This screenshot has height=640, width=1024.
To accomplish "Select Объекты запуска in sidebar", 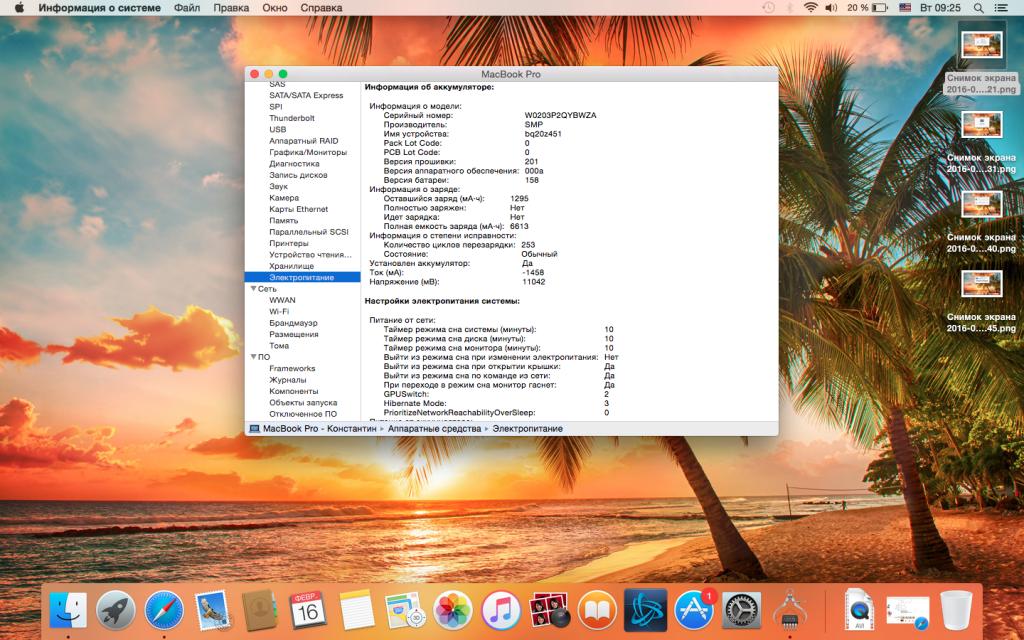I will tap(303, 403).
